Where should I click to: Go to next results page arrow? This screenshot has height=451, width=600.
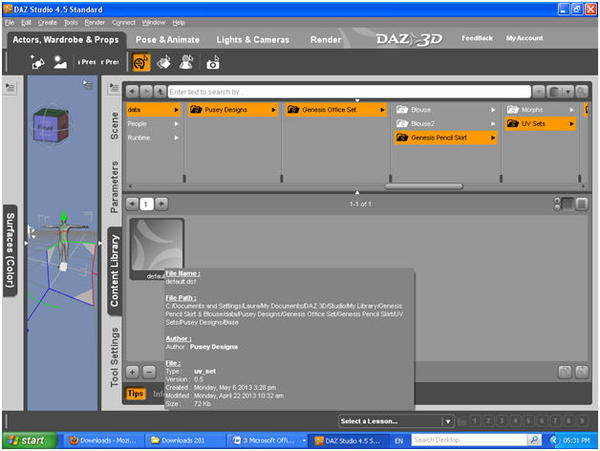click(x=162, y=204)
